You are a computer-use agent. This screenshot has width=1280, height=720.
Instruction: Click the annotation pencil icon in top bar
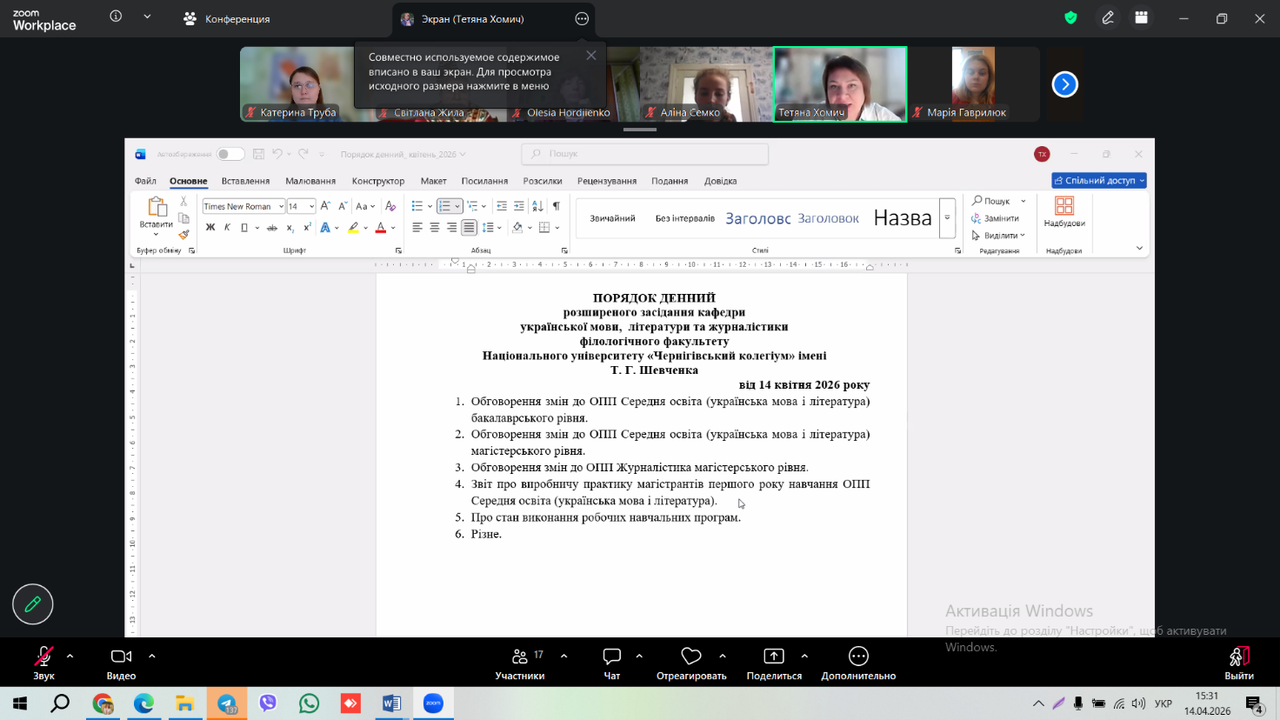pyautogui.click(x=1108, y=18)
